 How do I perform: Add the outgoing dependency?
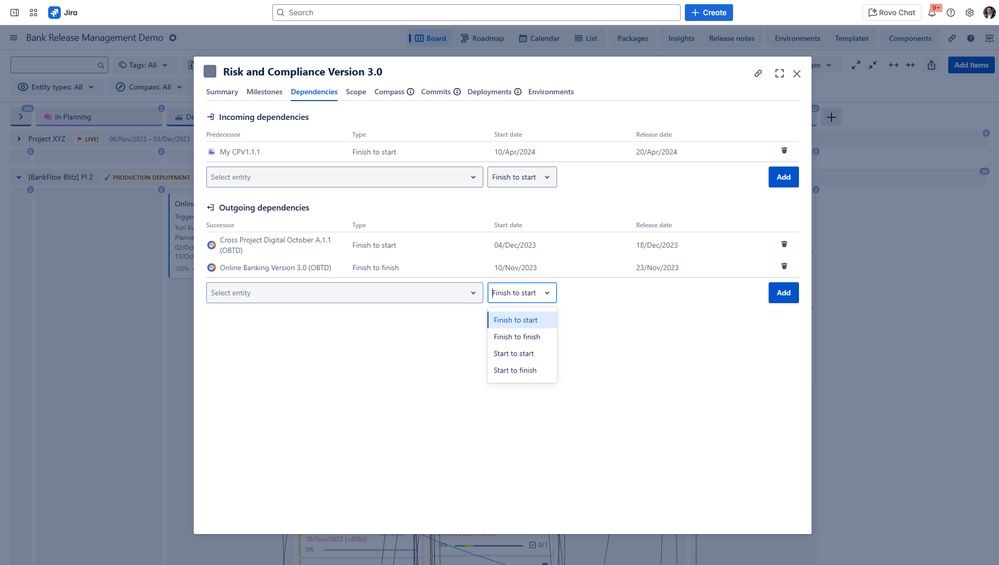[x=783, y=293]
